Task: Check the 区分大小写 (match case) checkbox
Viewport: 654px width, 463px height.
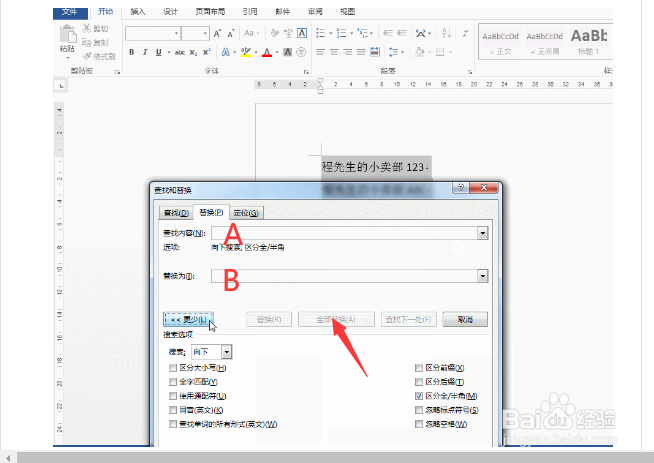Action: (x=173, y=368)
